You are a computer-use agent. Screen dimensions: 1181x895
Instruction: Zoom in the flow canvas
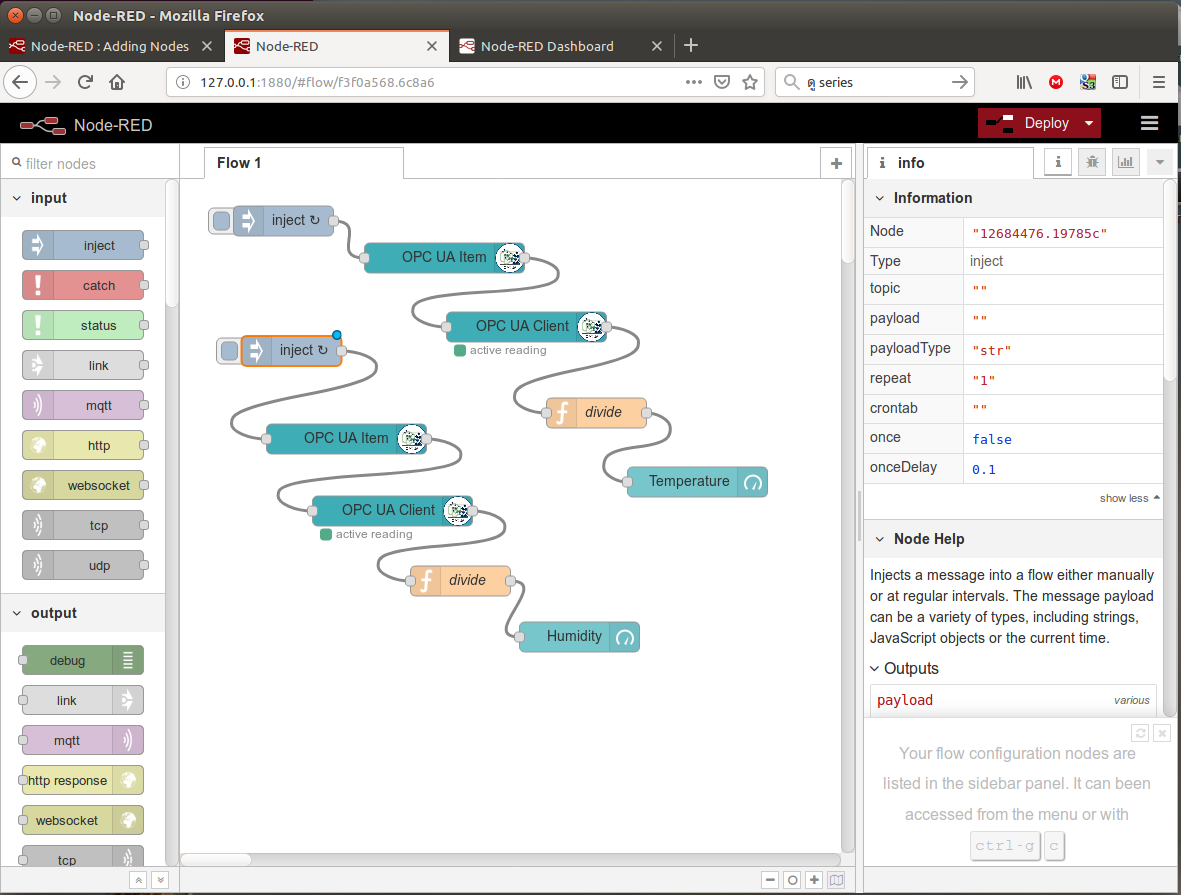click(x=814, y=880)
